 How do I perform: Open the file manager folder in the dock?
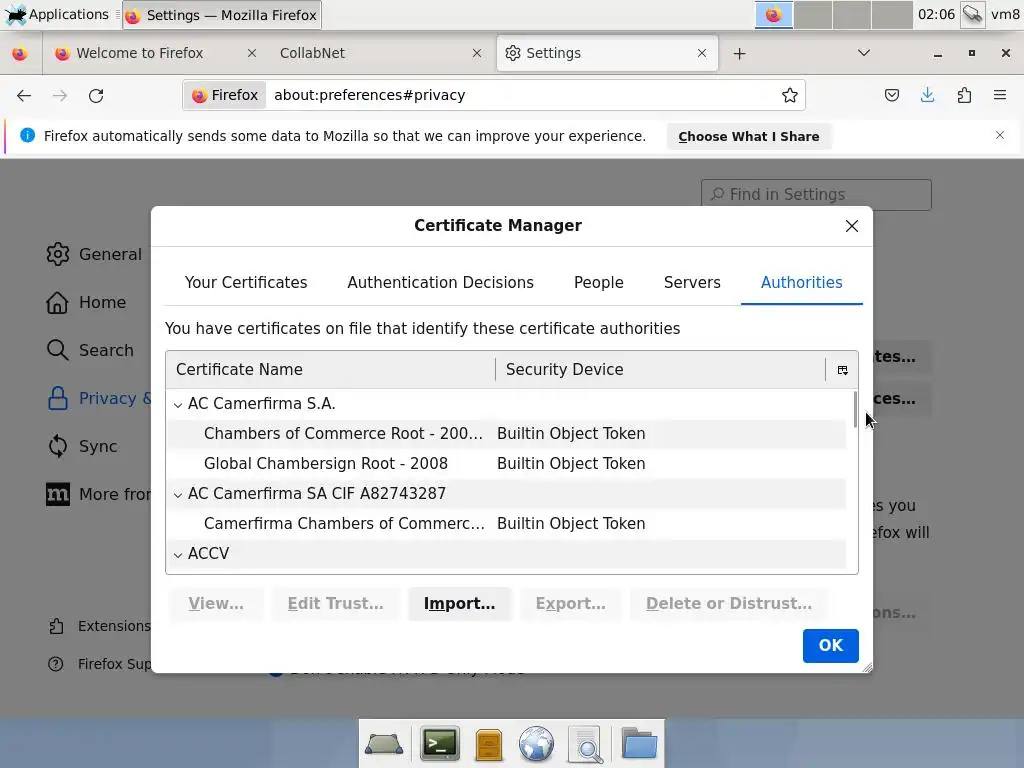(x=639, y=743)
